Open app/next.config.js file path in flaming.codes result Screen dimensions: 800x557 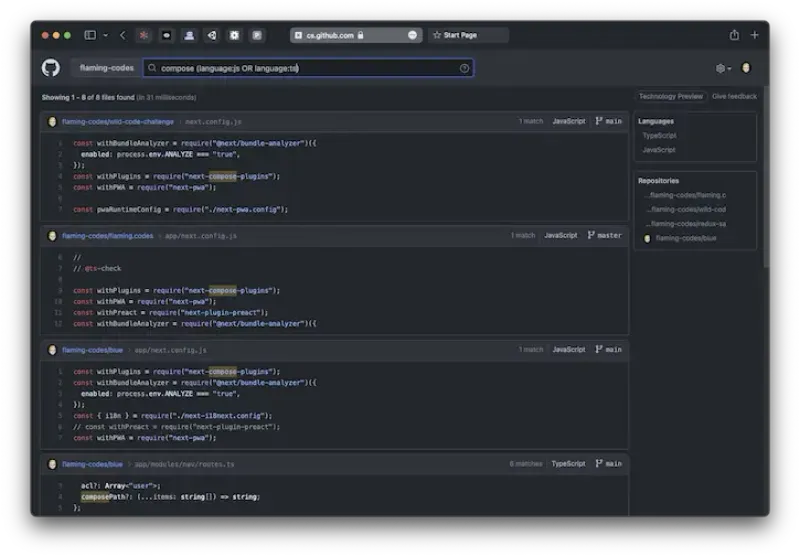point(201,236)
